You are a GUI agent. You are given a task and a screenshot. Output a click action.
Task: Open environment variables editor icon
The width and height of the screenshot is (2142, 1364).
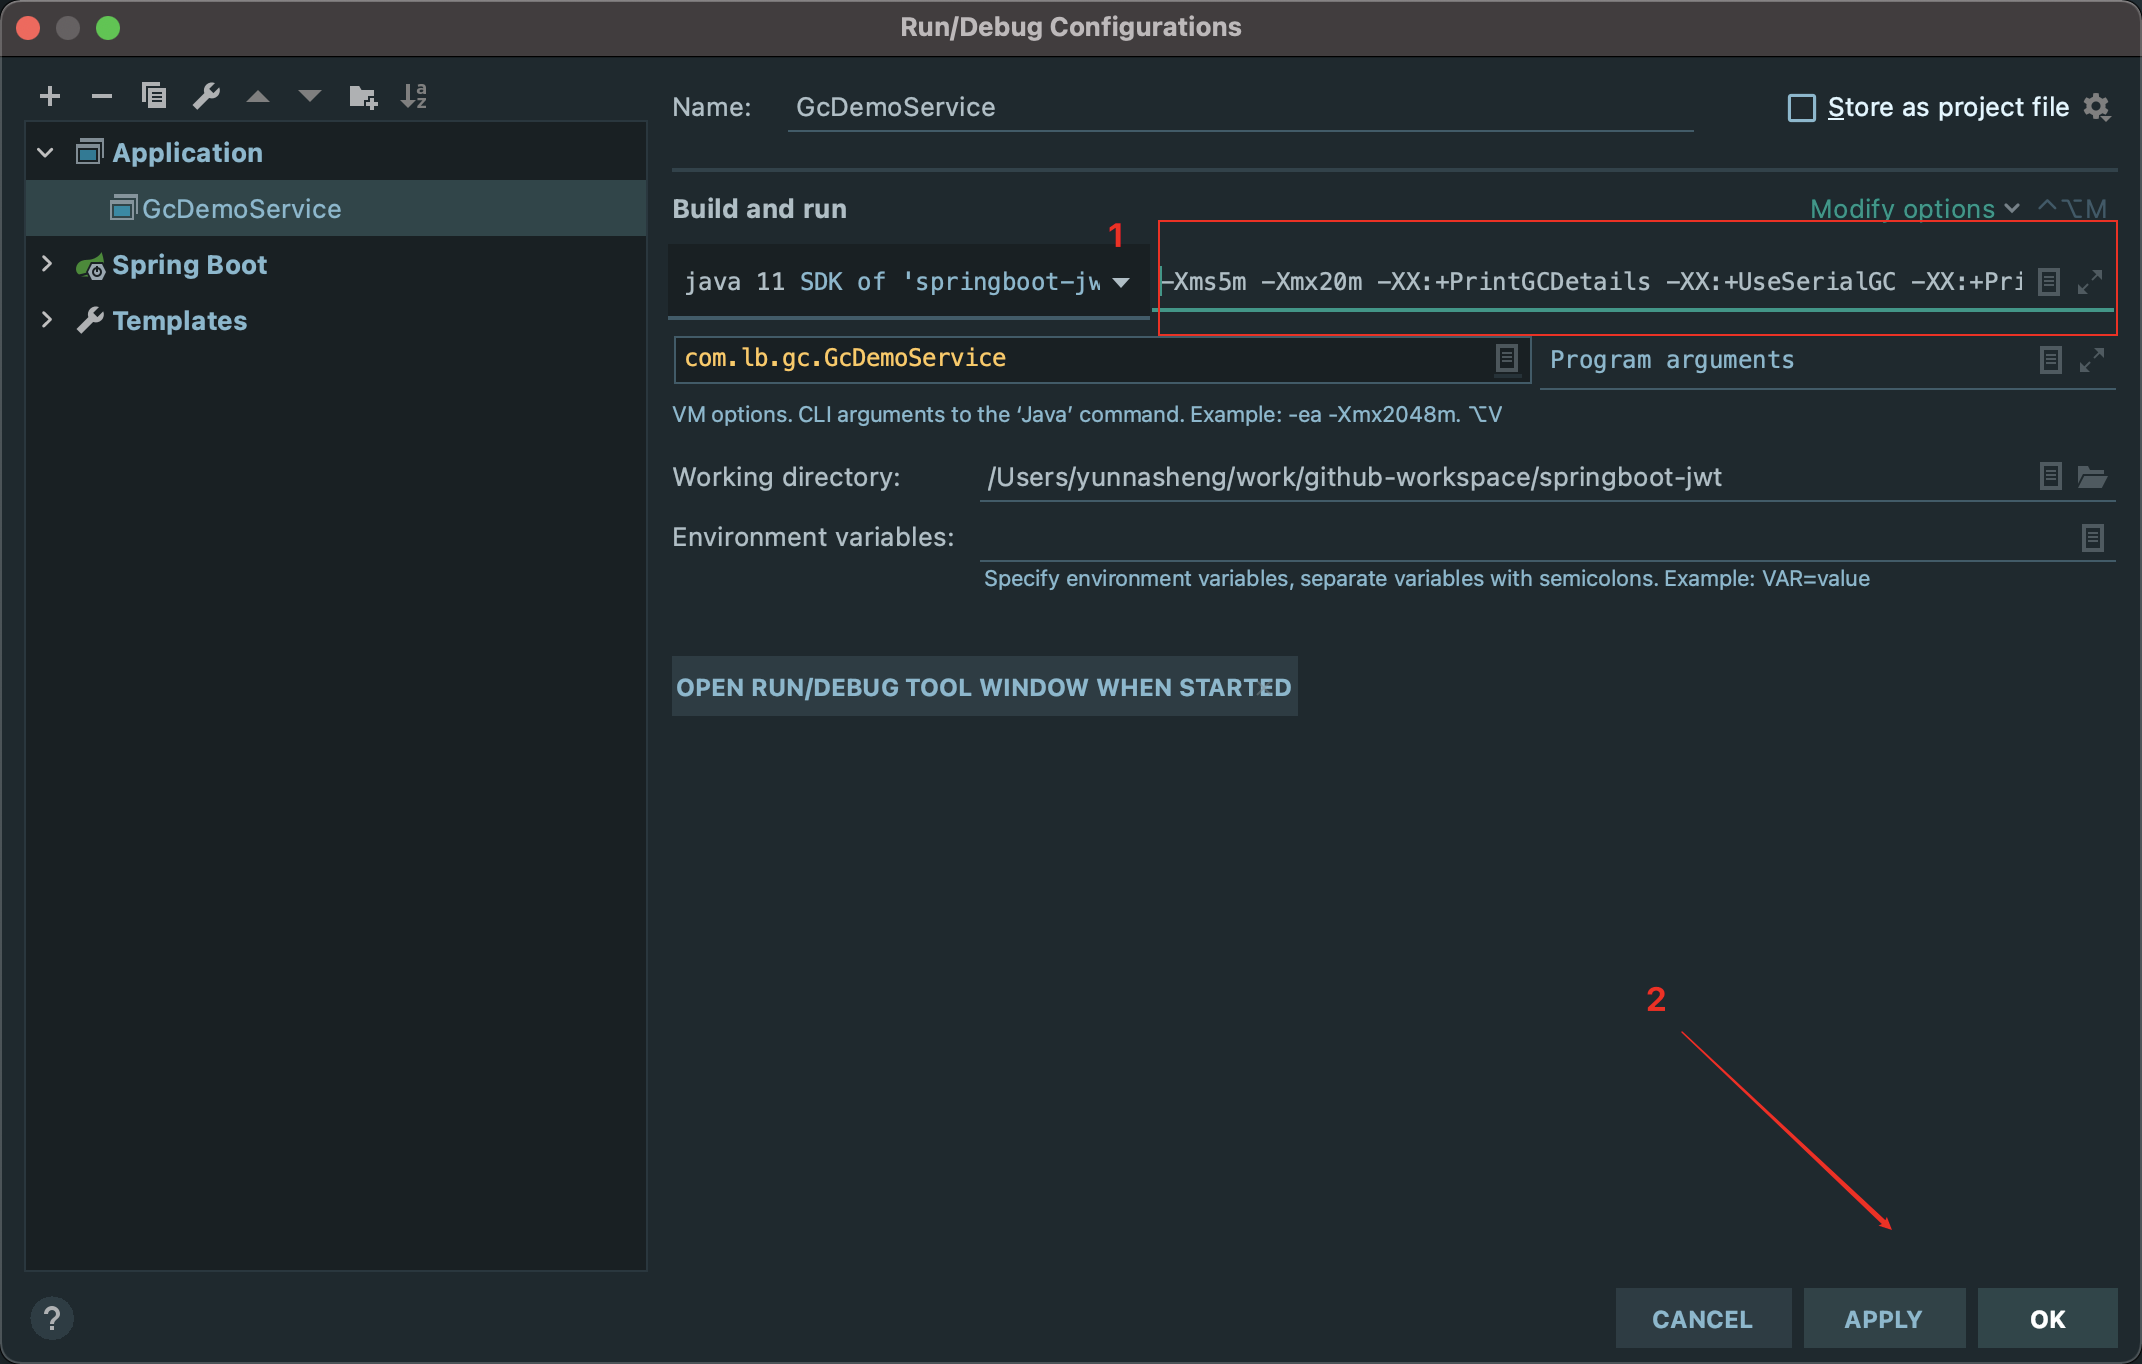[2092, 538]
